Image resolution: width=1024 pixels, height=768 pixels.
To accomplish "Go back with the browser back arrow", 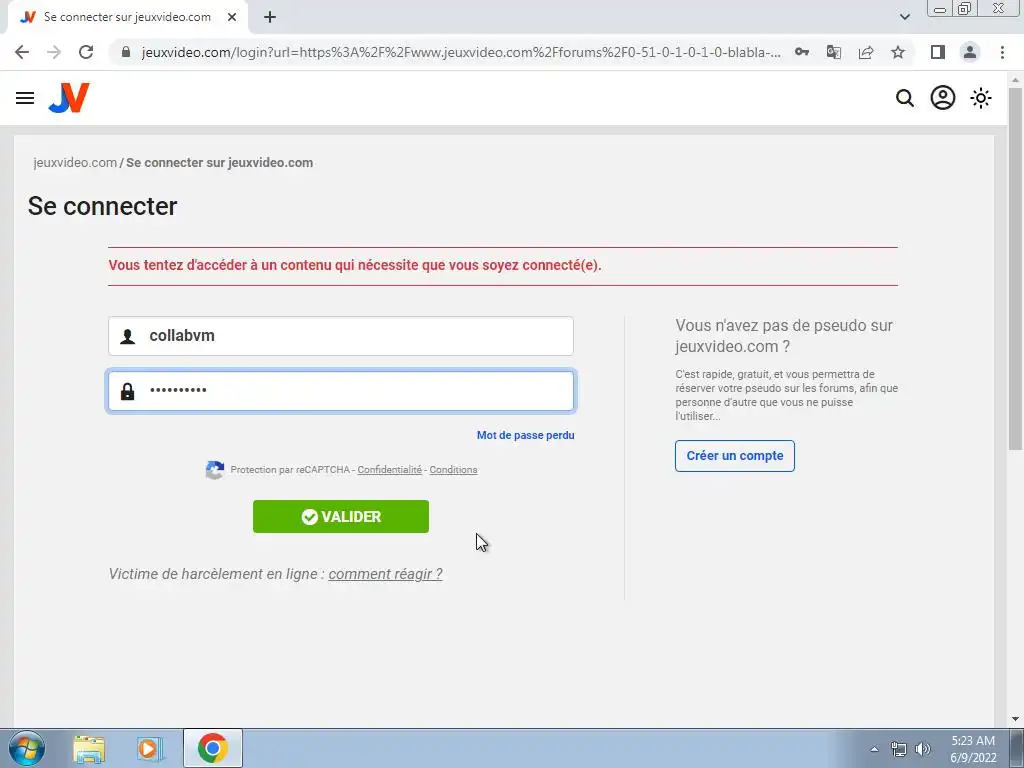I will pyautogui.click(x=22, y=52).
